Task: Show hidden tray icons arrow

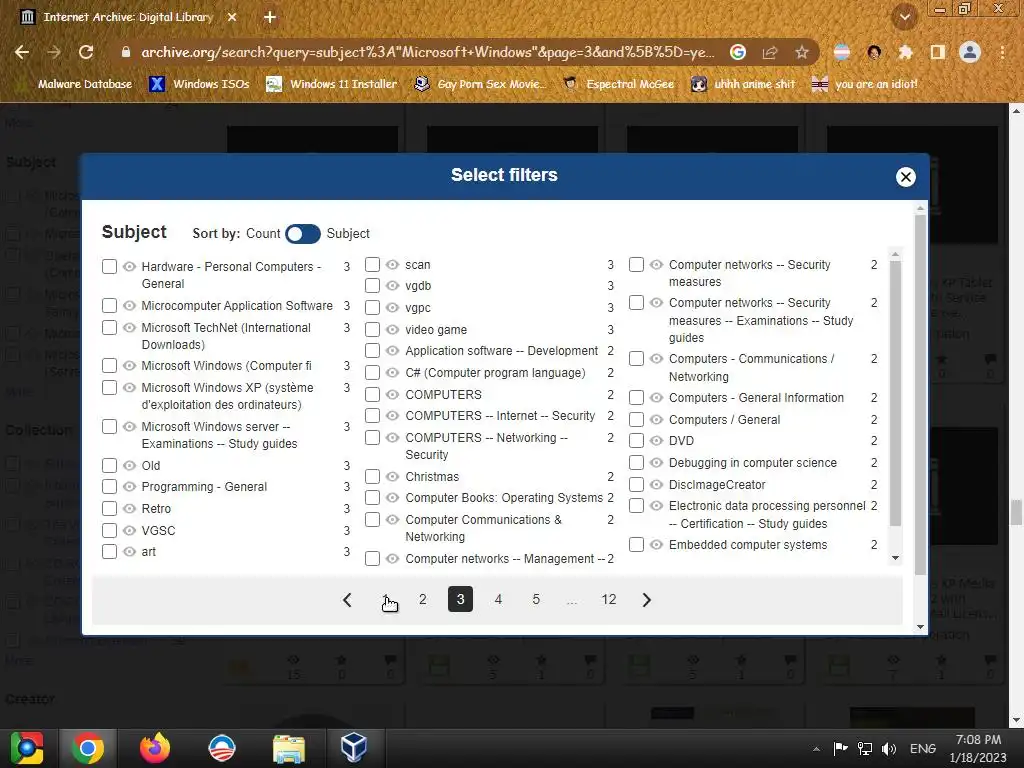Action: pos(816,749)
